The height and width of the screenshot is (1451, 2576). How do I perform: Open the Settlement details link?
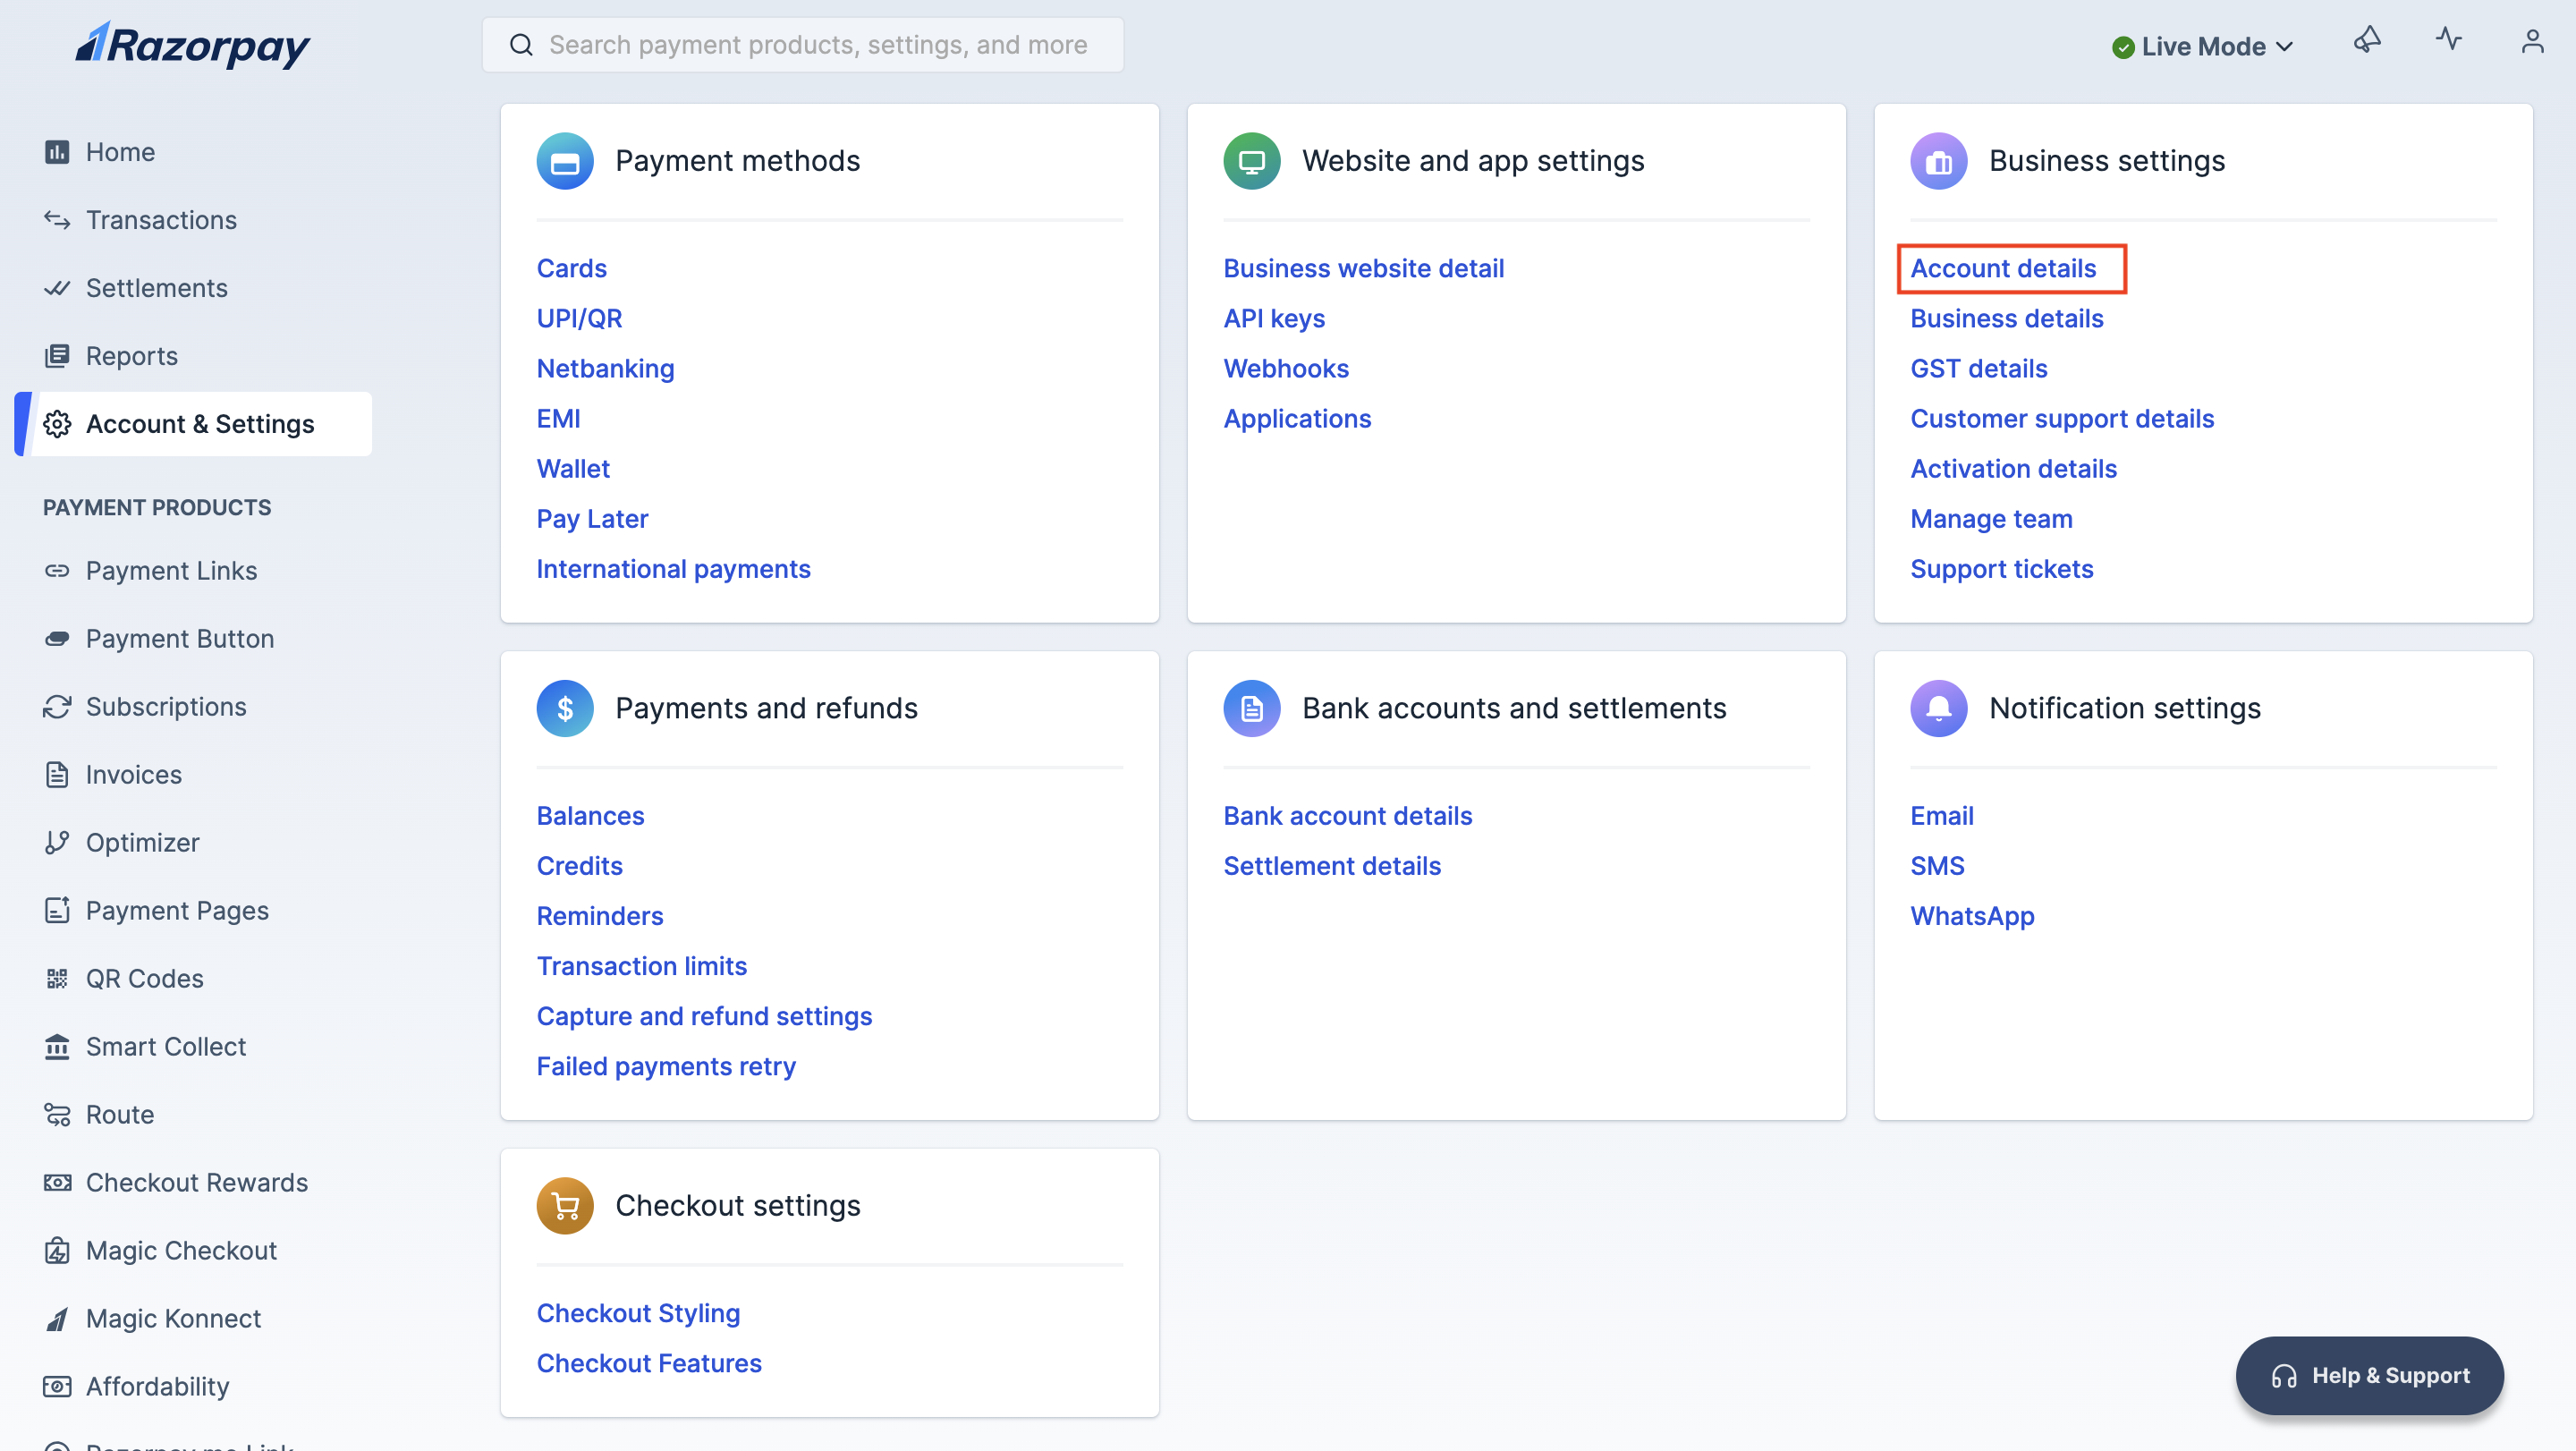[1333, 866]
